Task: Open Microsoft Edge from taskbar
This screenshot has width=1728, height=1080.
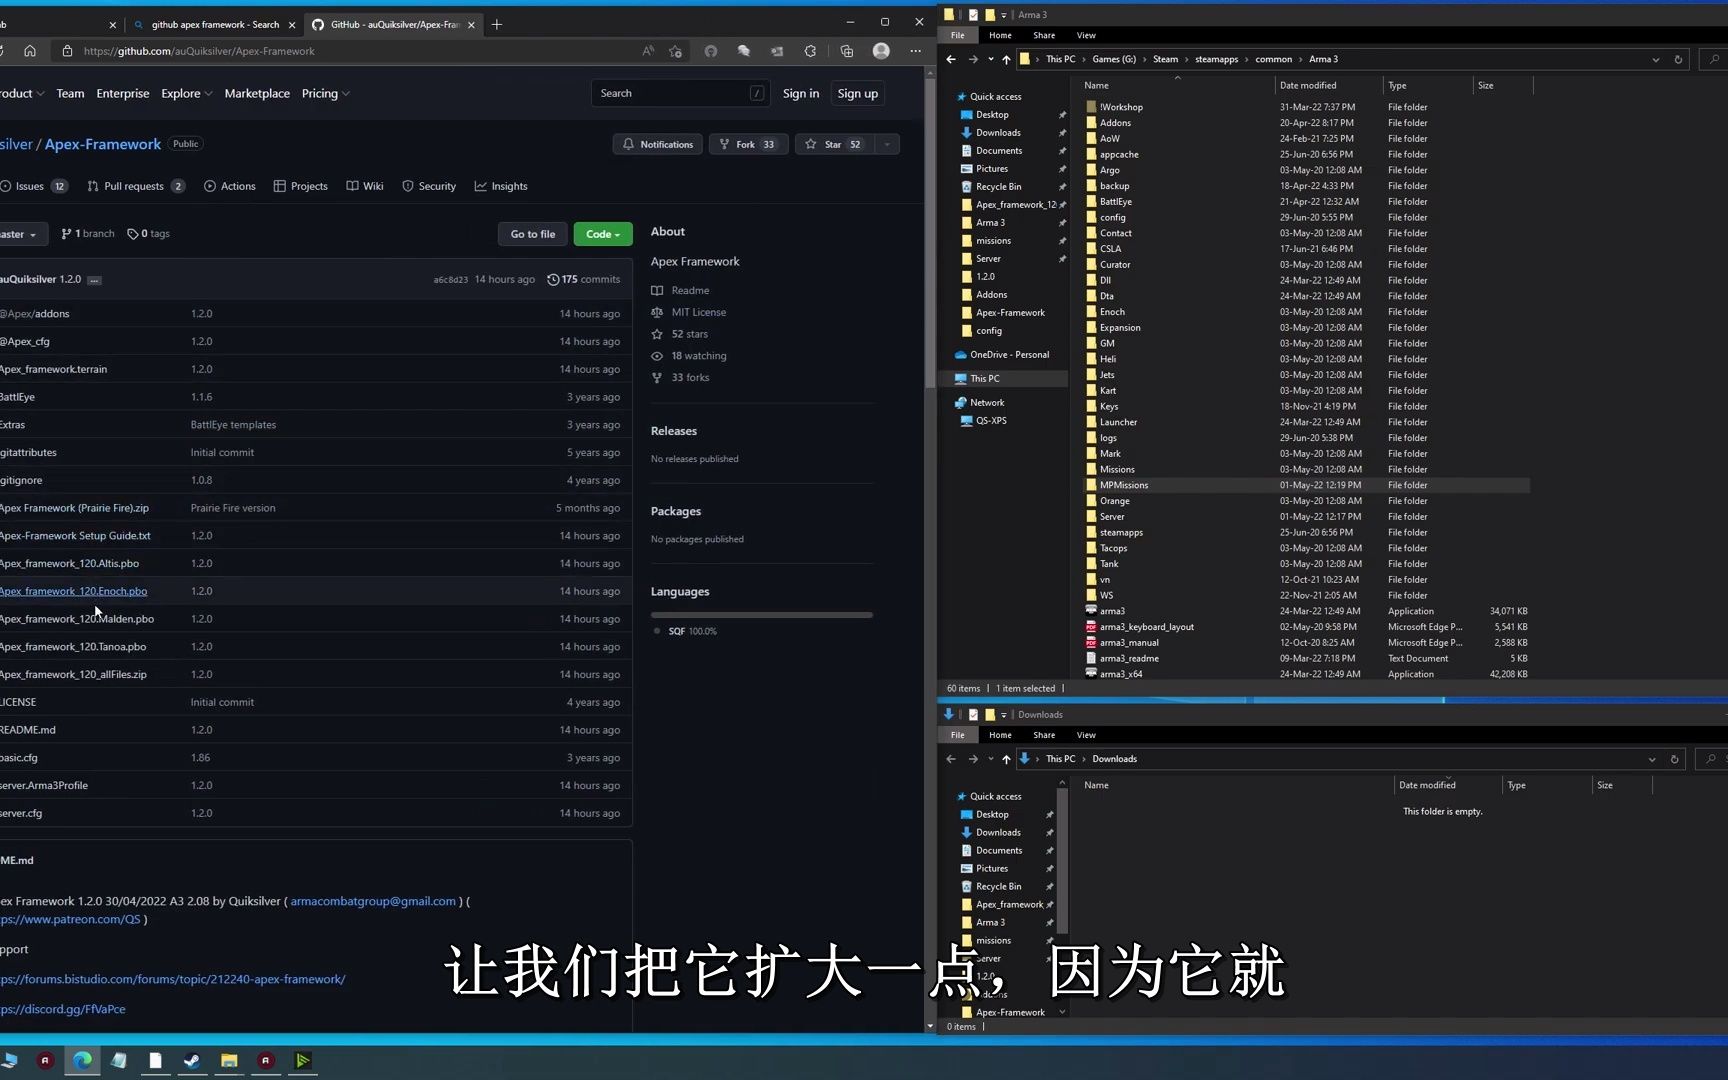Action: (x=82, y=1060)
